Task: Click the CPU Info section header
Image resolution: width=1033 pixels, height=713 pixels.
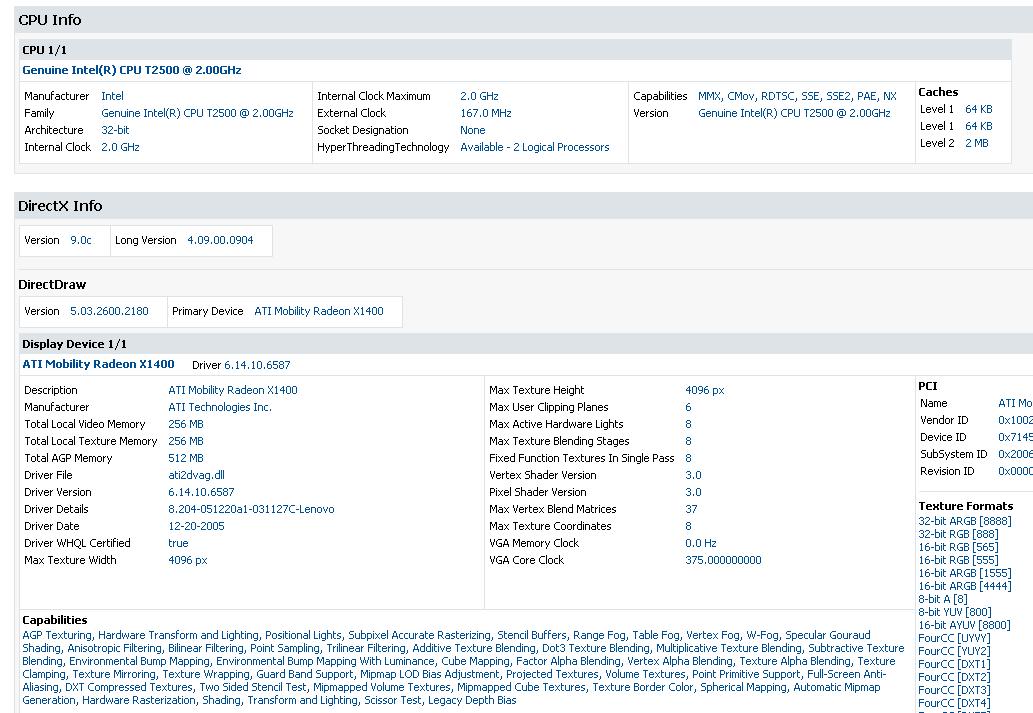Action: pyautogui.click(x=50, y=20)
